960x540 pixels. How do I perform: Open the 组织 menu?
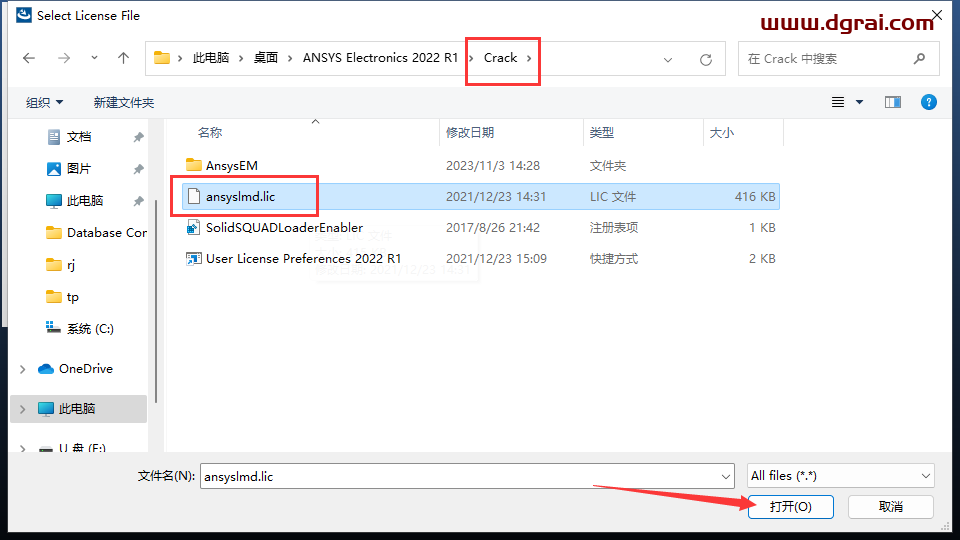44,102
